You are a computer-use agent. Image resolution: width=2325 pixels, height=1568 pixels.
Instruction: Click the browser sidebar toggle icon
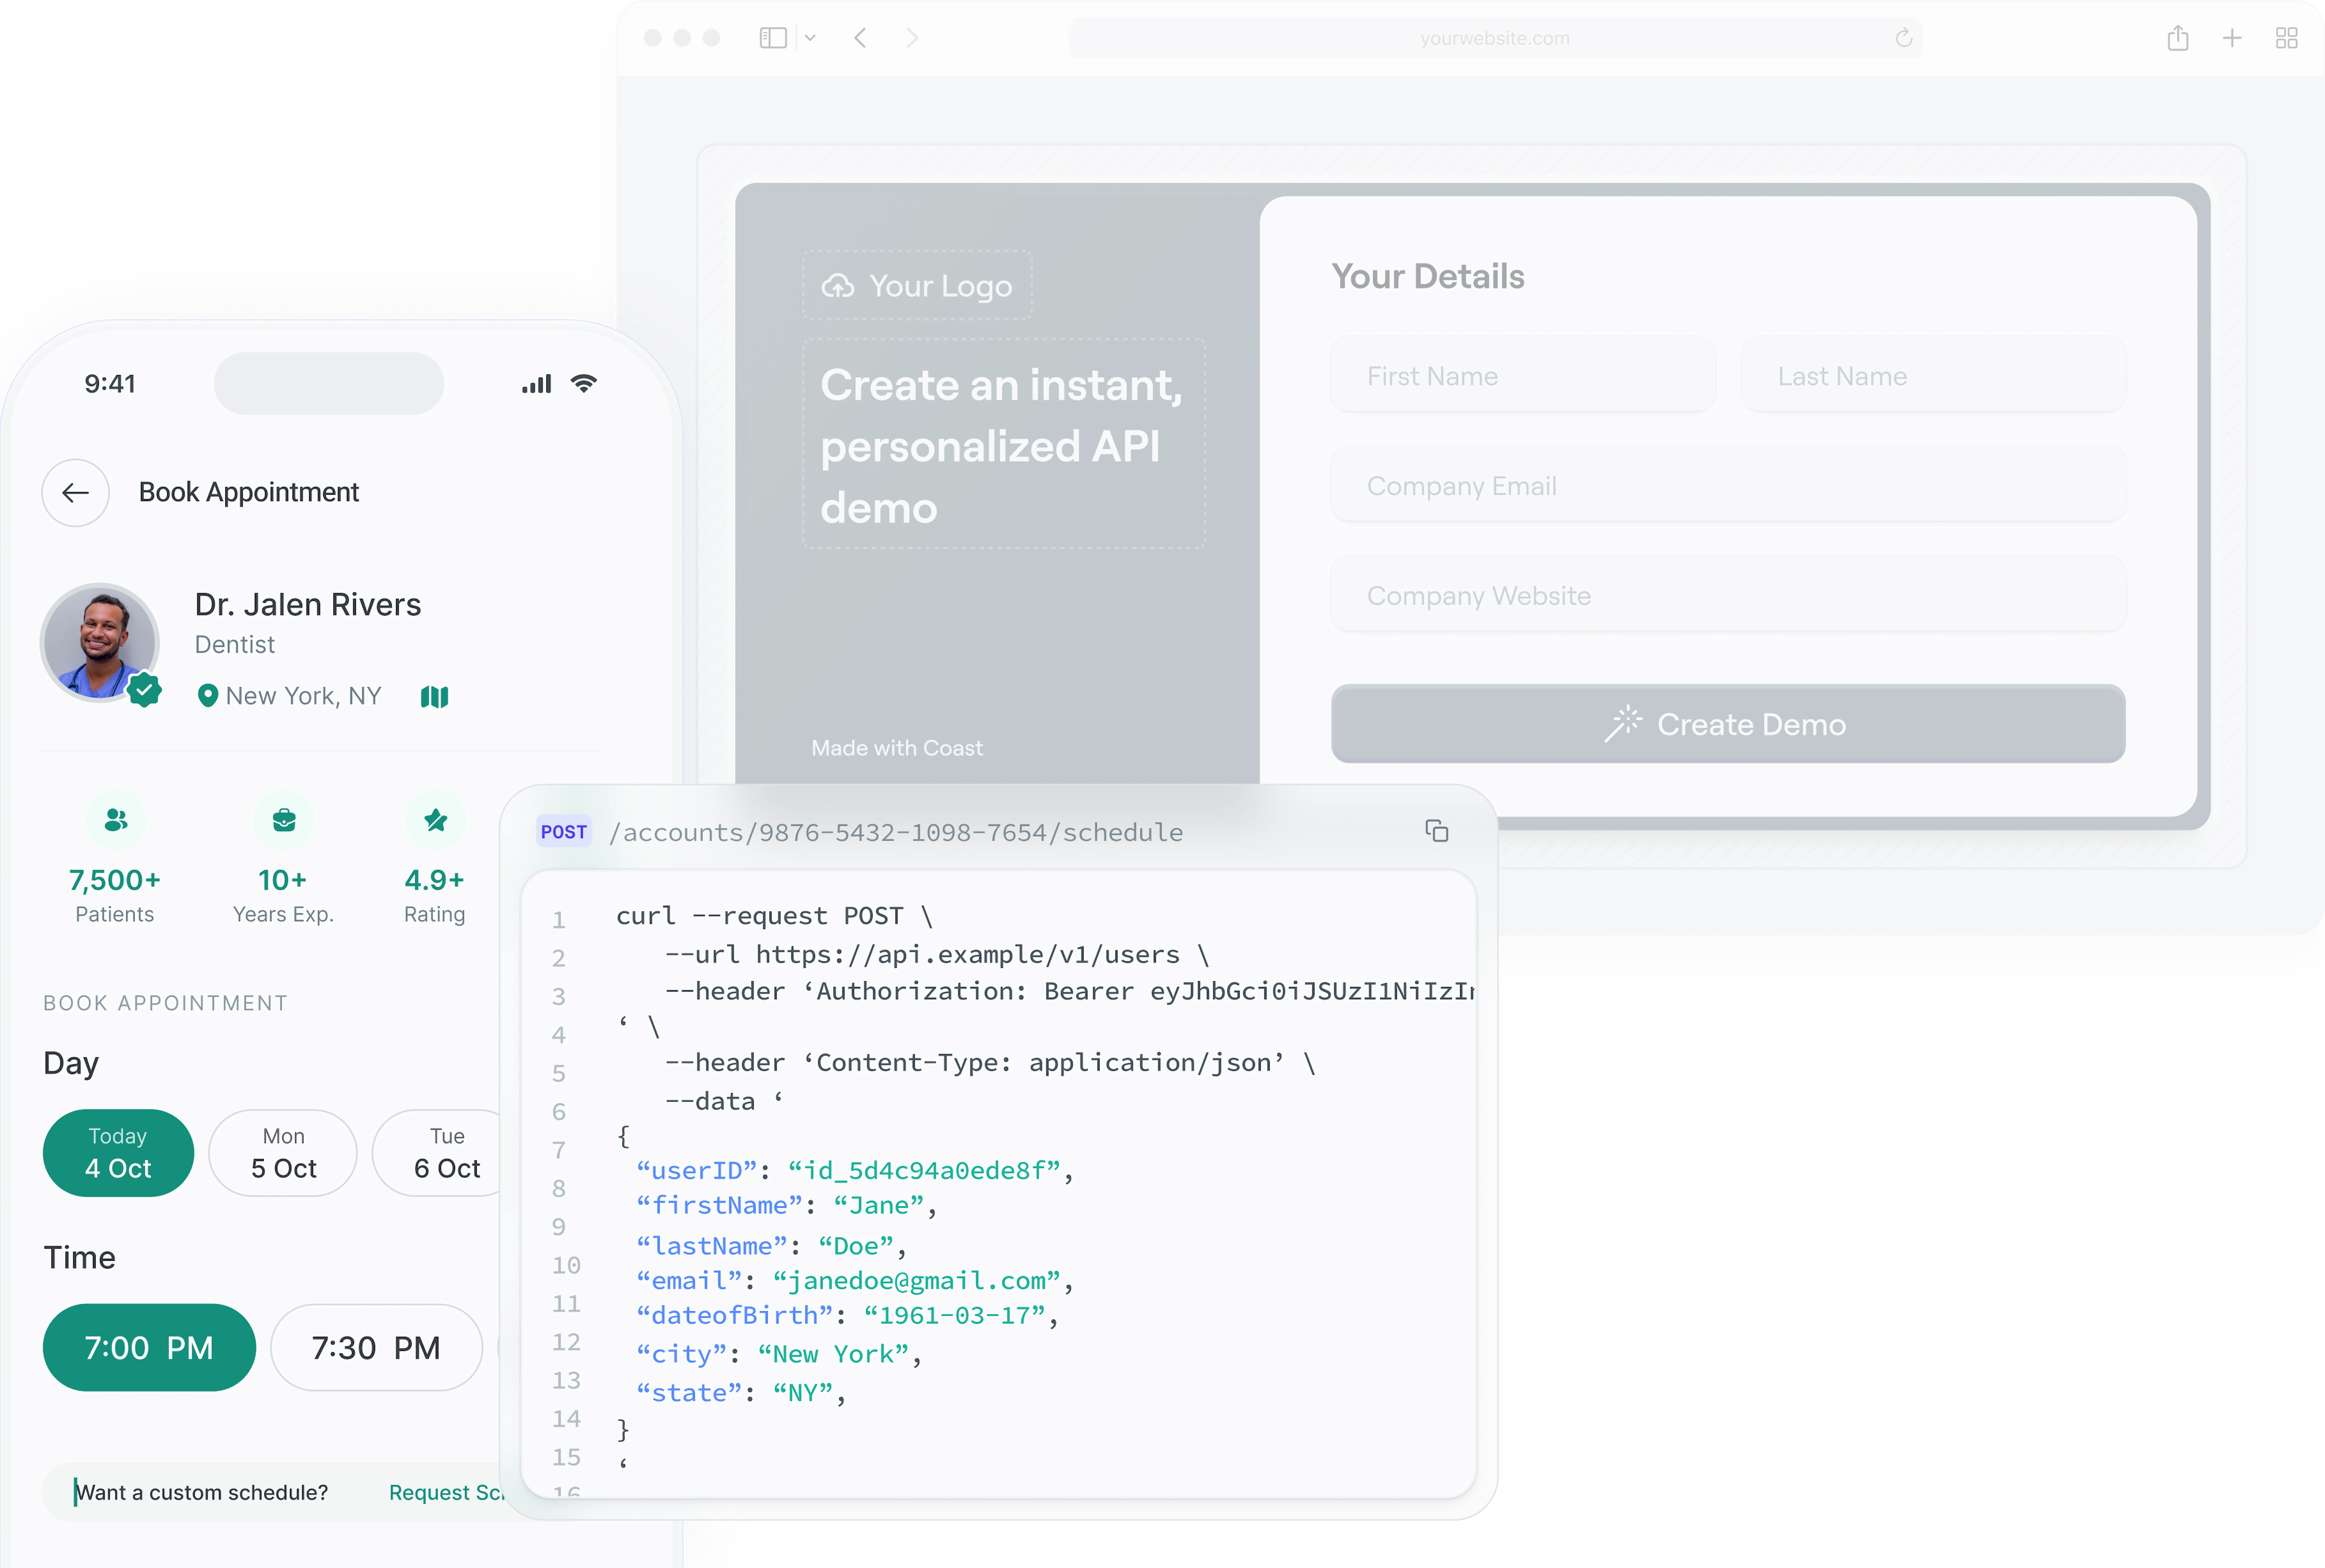coord(773,38)
